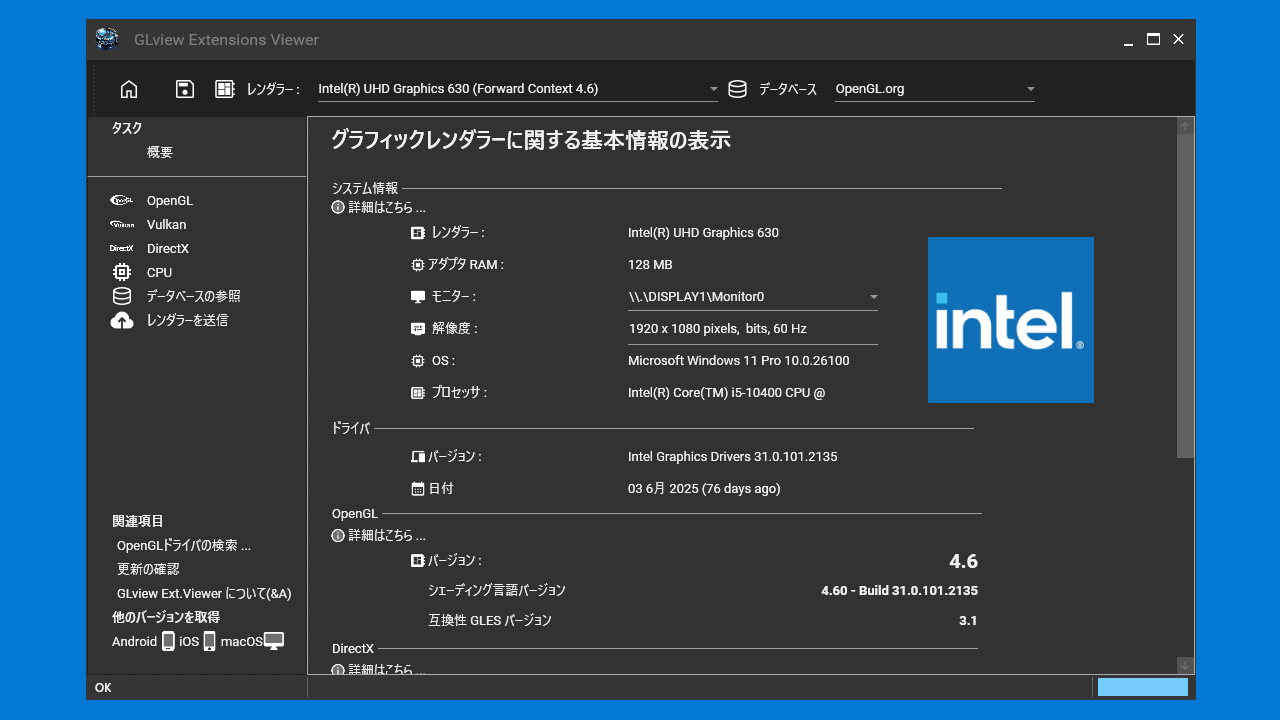Click the Android link text

(x=134, y=641)
